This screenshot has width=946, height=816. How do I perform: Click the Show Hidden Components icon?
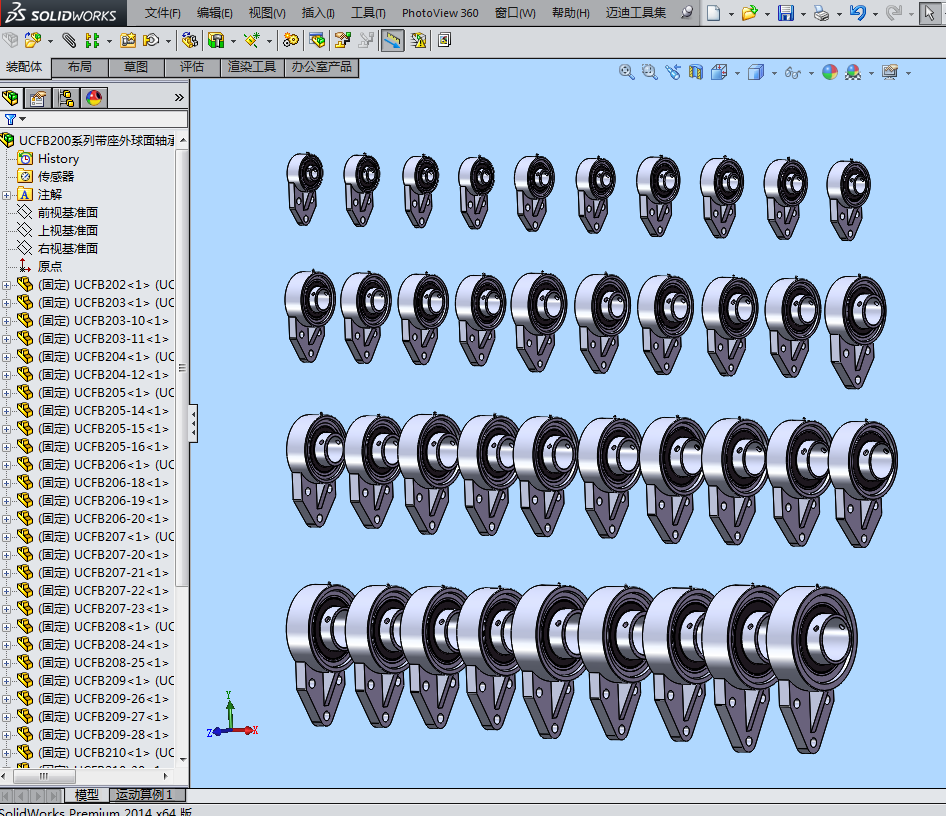tap(189, 40)
